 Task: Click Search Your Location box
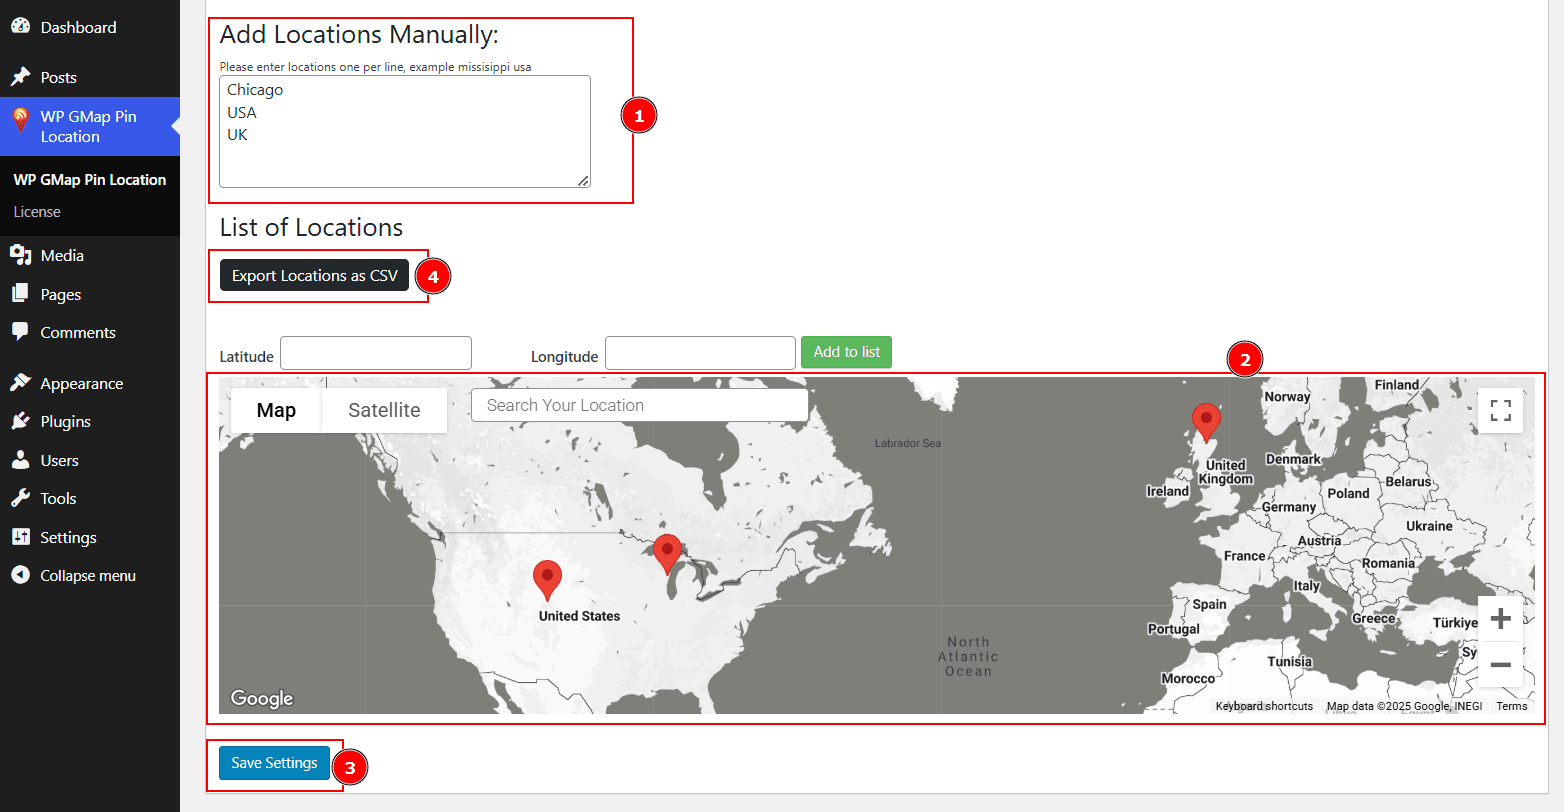(640, 405)
